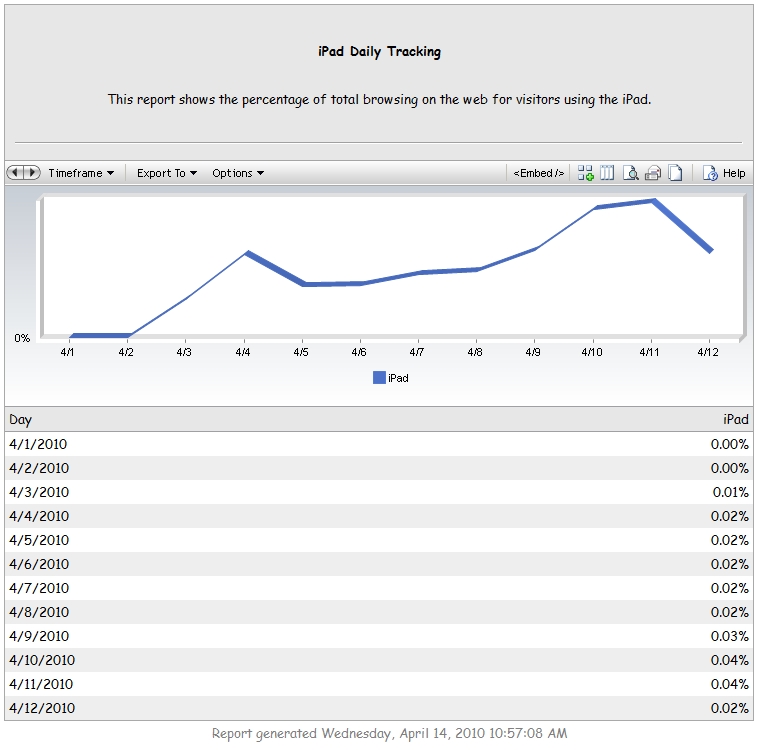Click the Embed code button

[539, 173]
